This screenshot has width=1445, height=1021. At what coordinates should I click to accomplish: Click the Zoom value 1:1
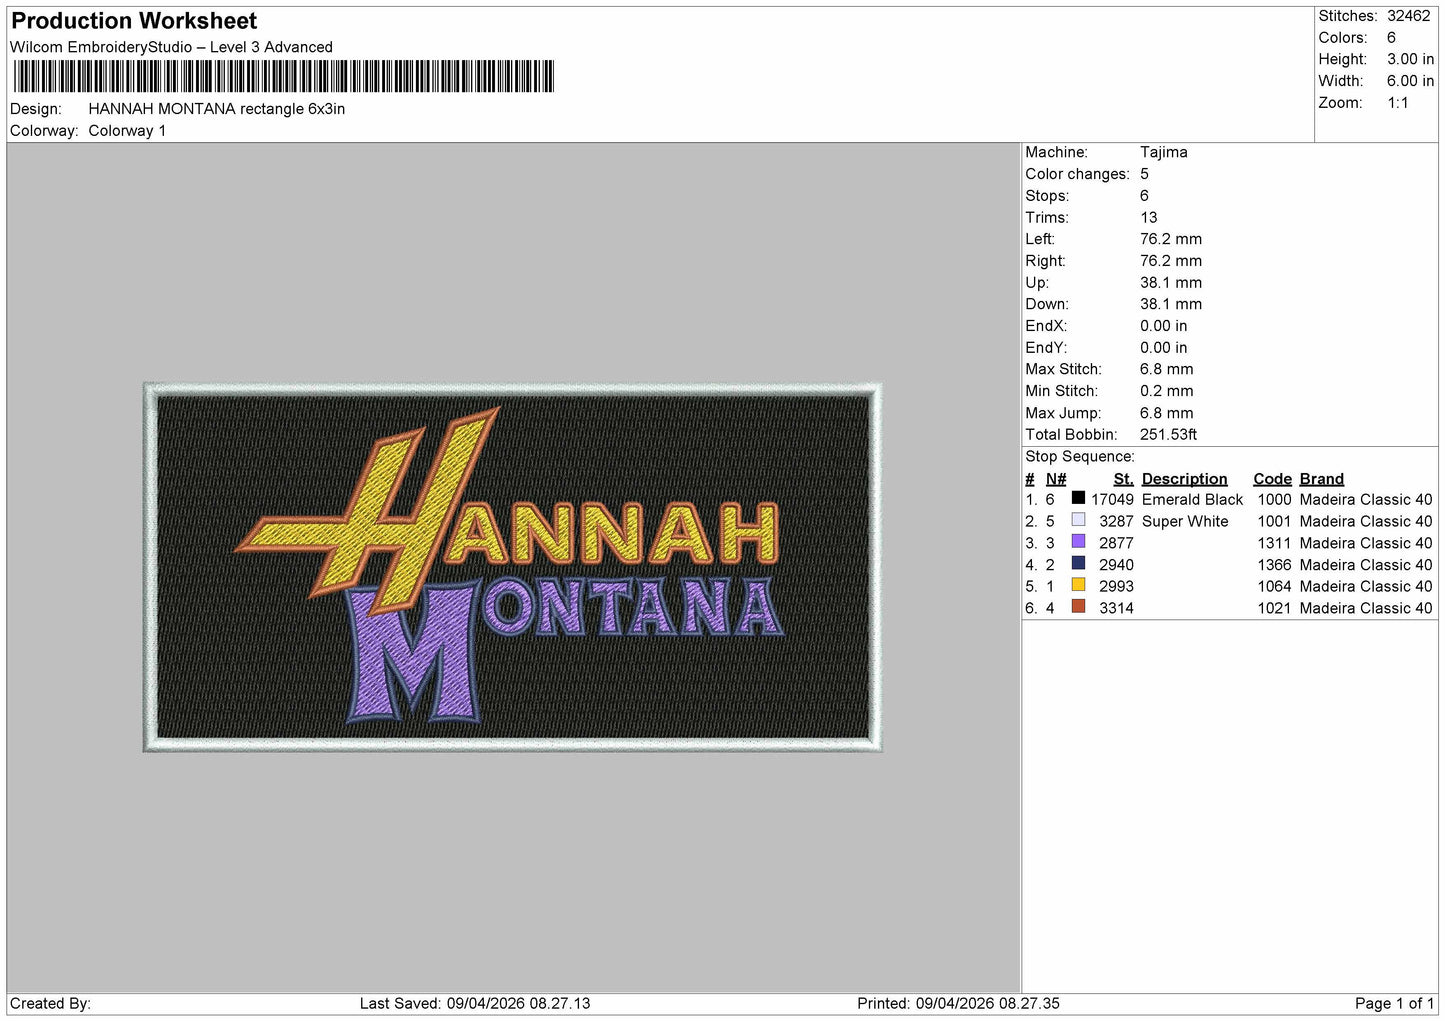point(1397,103)
